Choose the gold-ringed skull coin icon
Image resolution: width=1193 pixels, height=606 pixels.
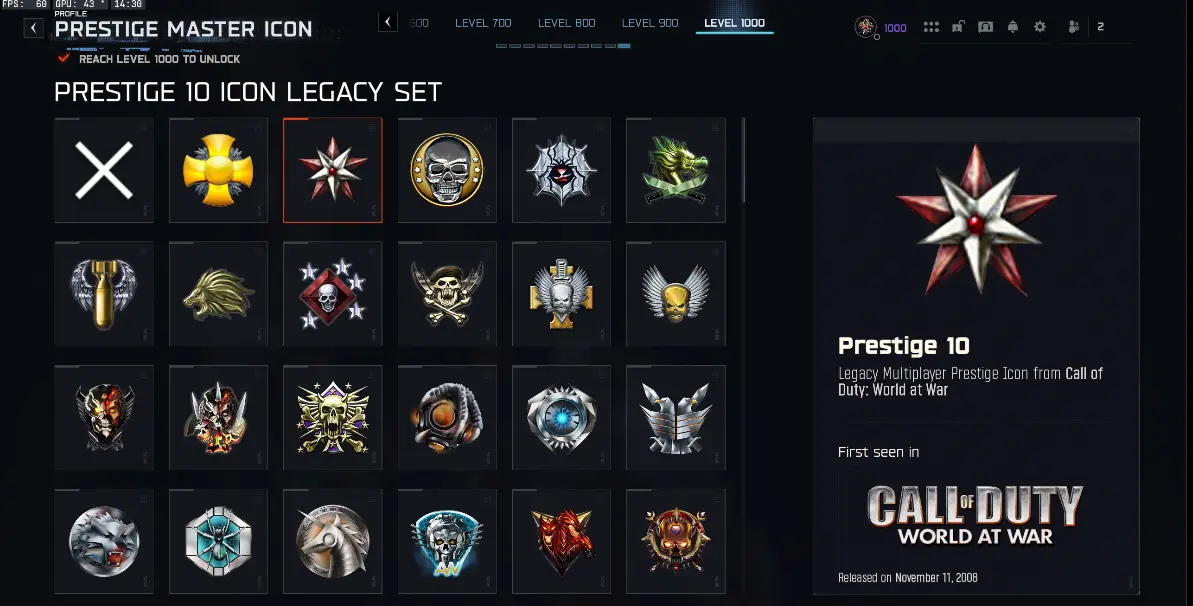tap(447, 170)
